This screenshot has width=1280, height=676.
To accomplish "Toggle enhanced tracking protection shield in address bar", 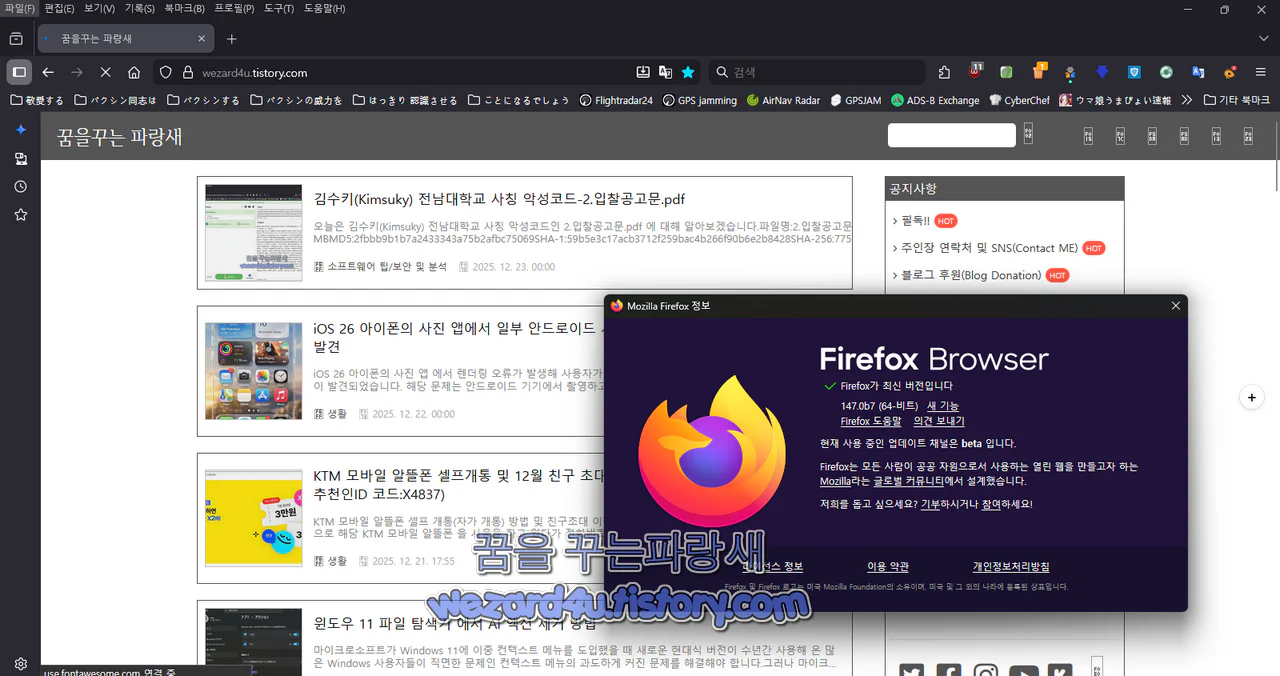I will (163, 71).
